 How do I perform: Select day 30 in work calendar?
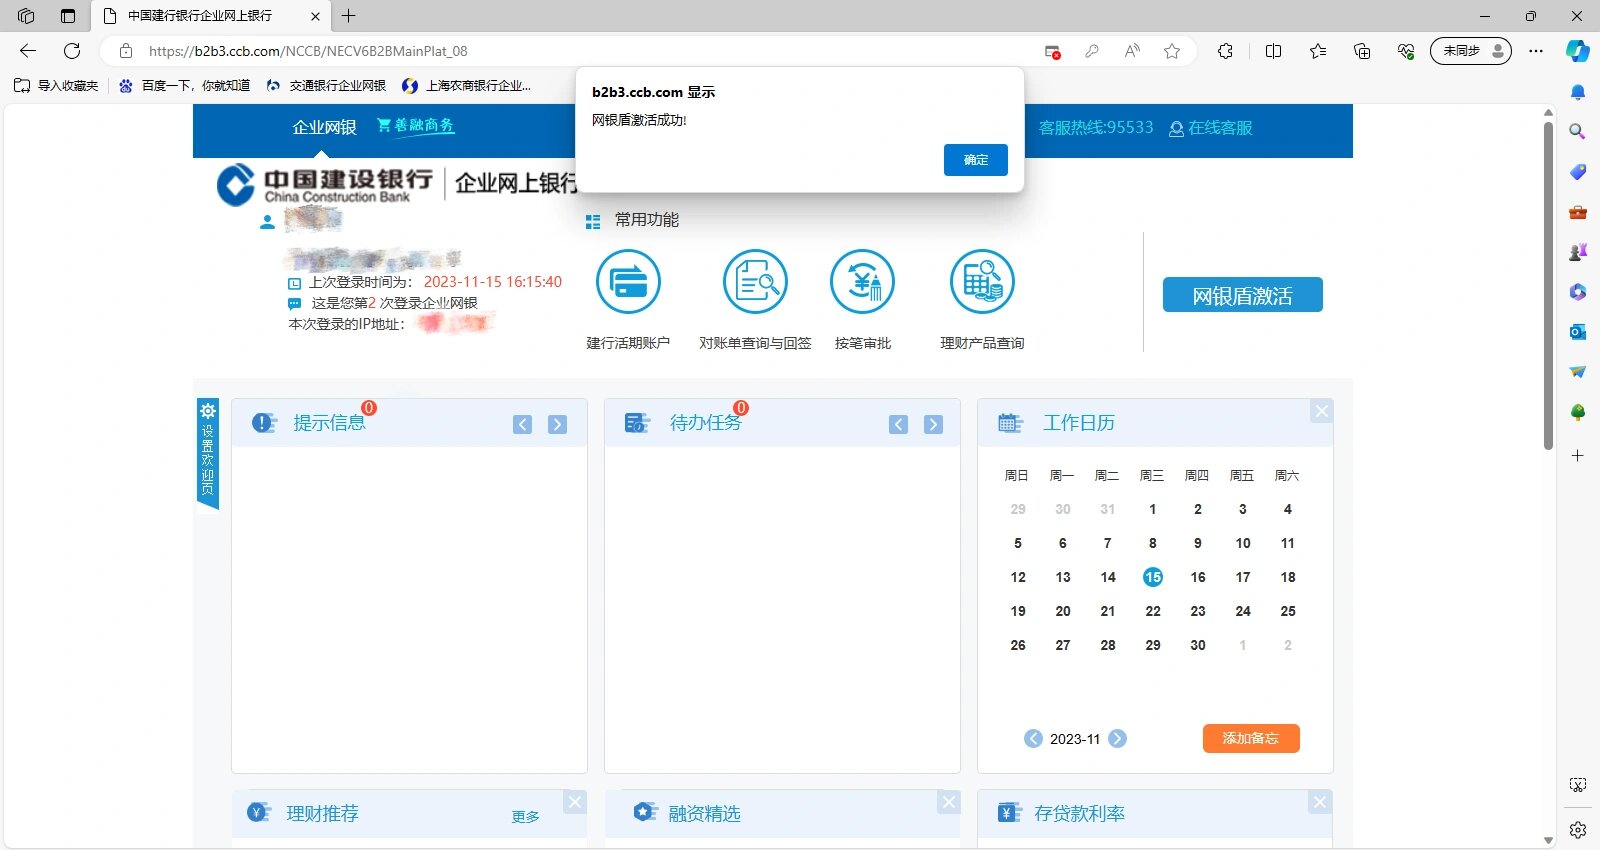pos(1198,645)
